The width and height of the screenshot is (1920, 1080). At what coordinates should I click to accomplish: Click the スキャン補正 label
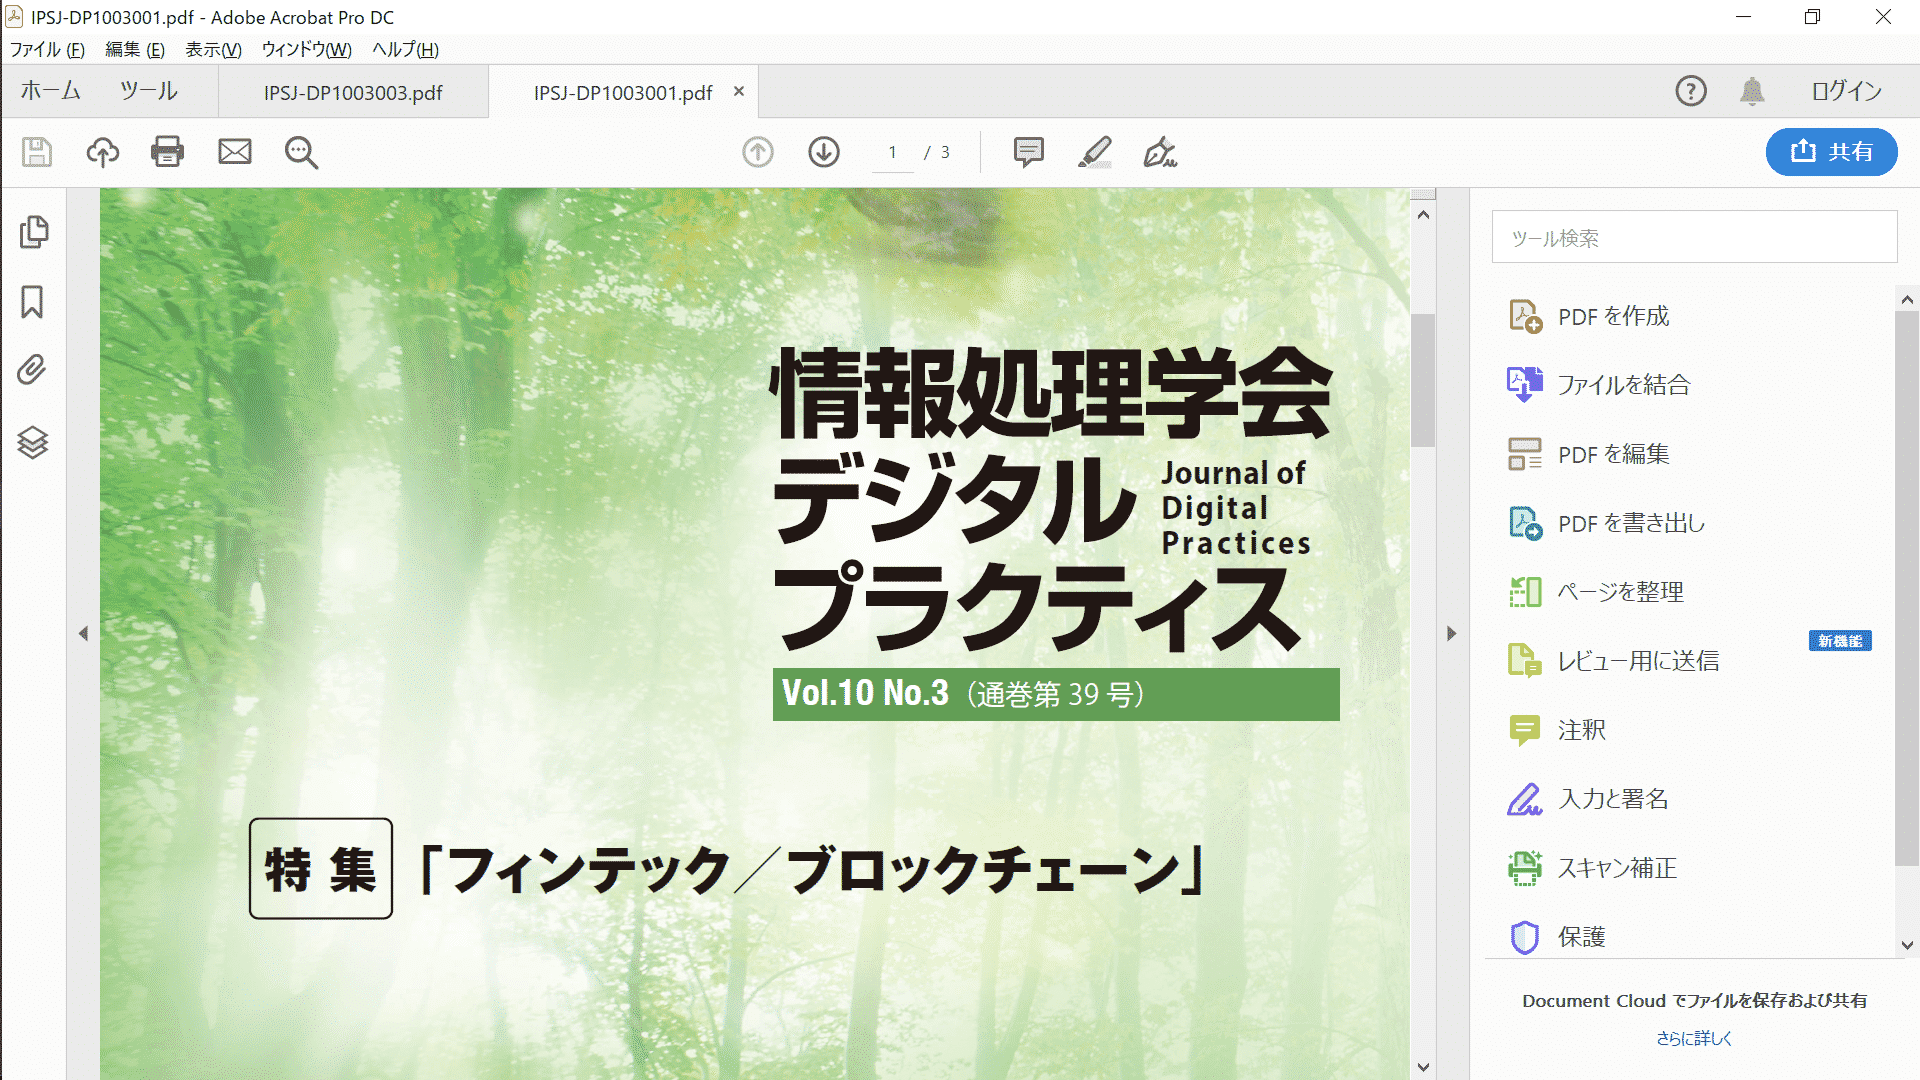click(x=1617, y=868)
